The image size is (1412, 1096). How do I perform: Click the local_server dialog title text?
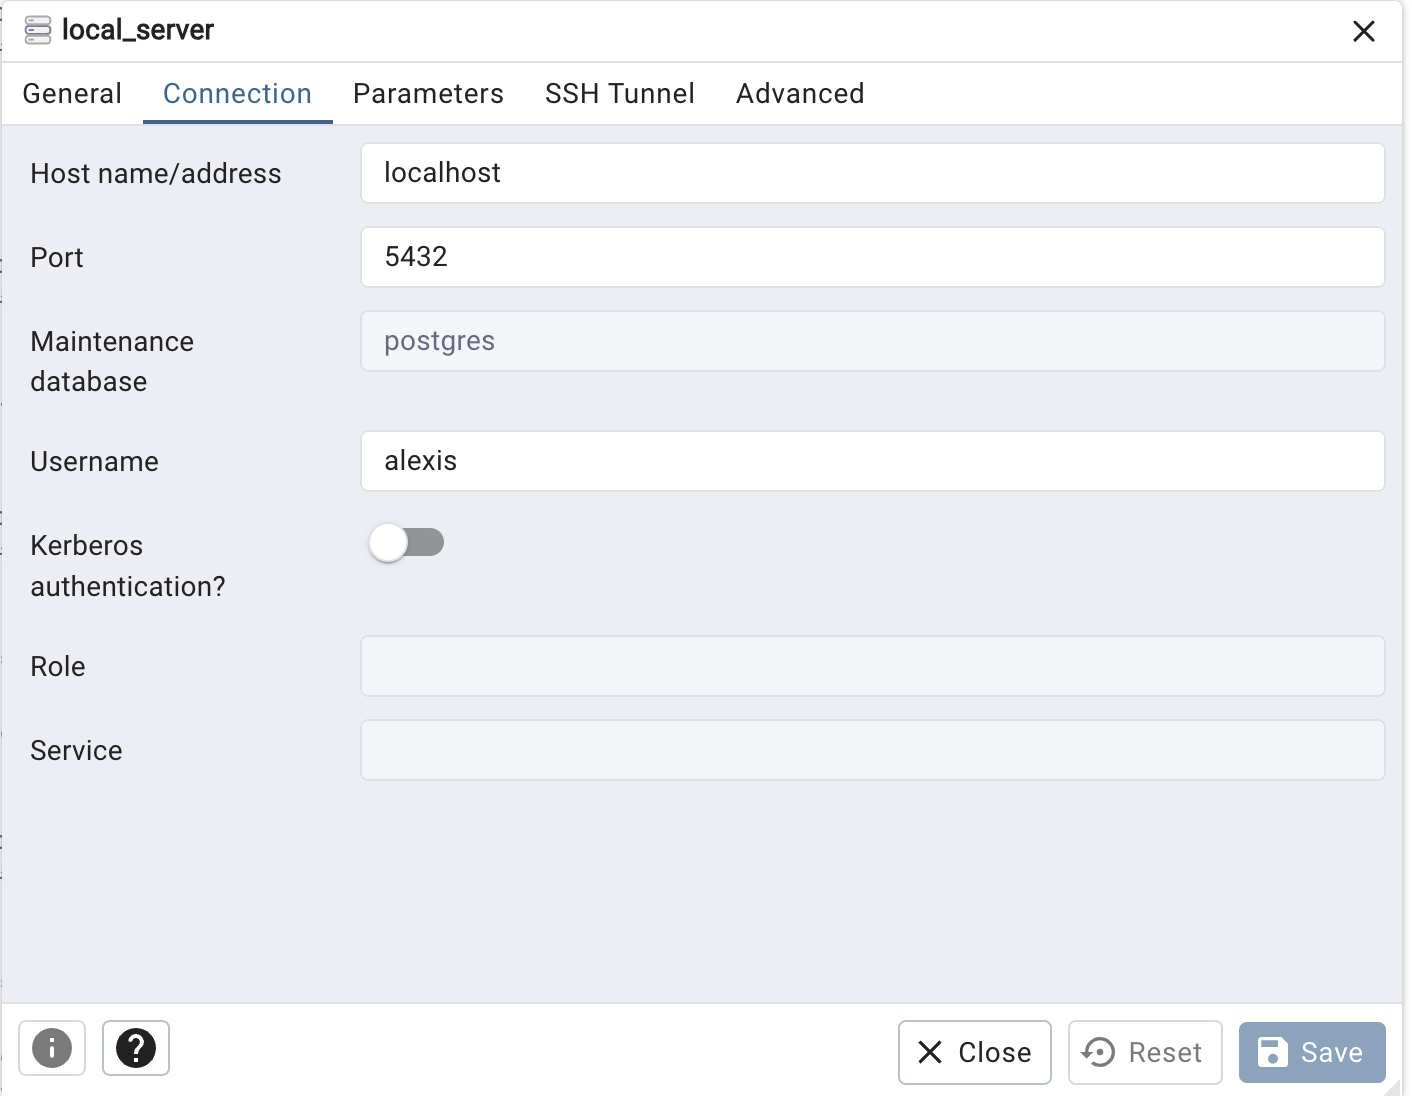(138, 30)
